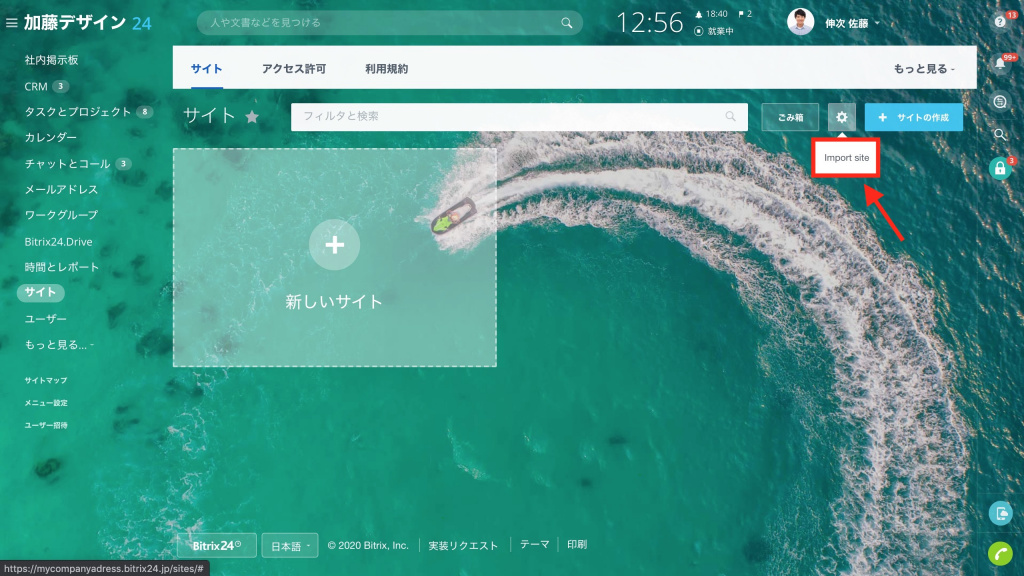Click the settings gear icon
The height and width of the screenshot is (576, 1024).
(x=842, y=117)
